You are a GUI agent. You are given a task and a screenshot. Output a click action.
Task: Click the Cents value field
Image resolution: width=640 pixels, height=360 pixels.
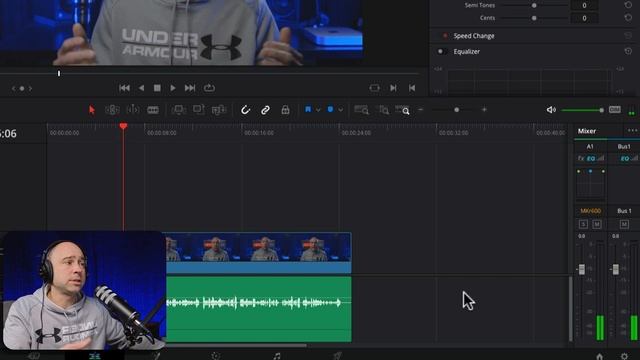click(584, 18)
